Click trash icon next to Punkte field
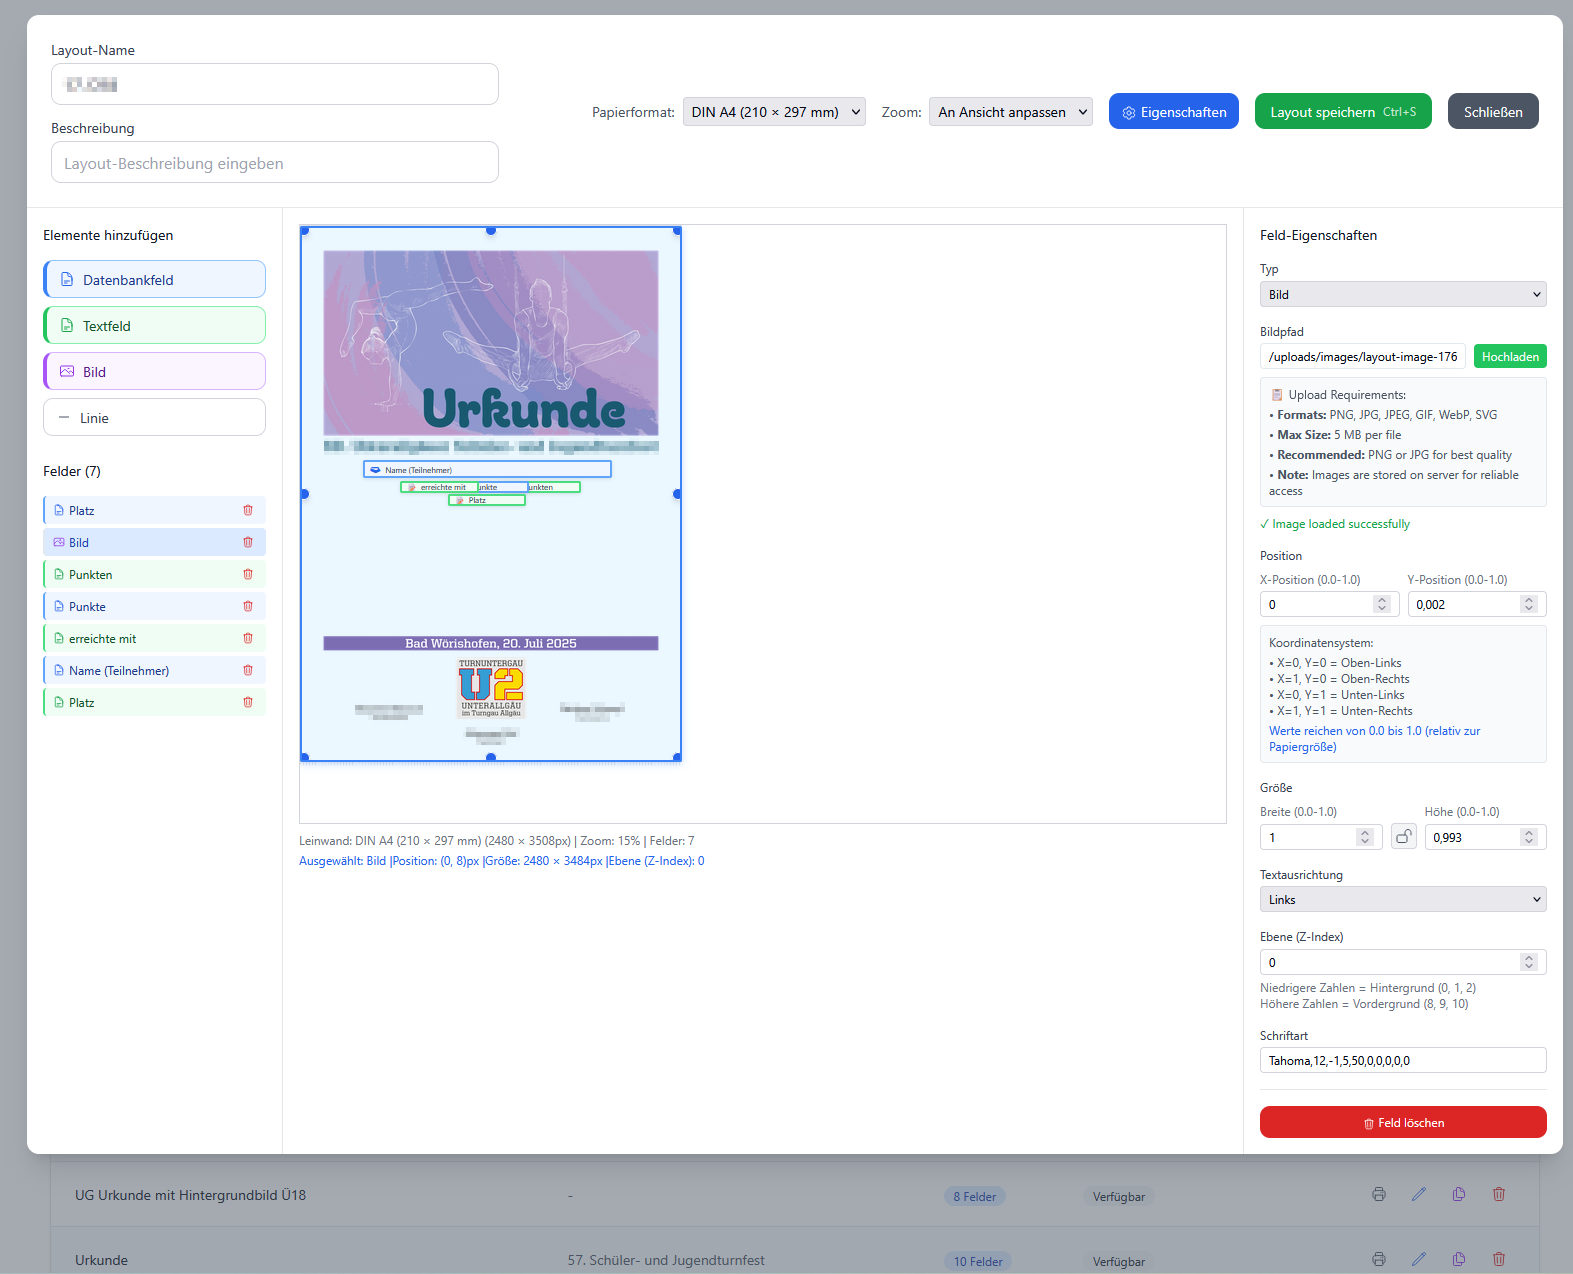 click(x=248, y=606)
